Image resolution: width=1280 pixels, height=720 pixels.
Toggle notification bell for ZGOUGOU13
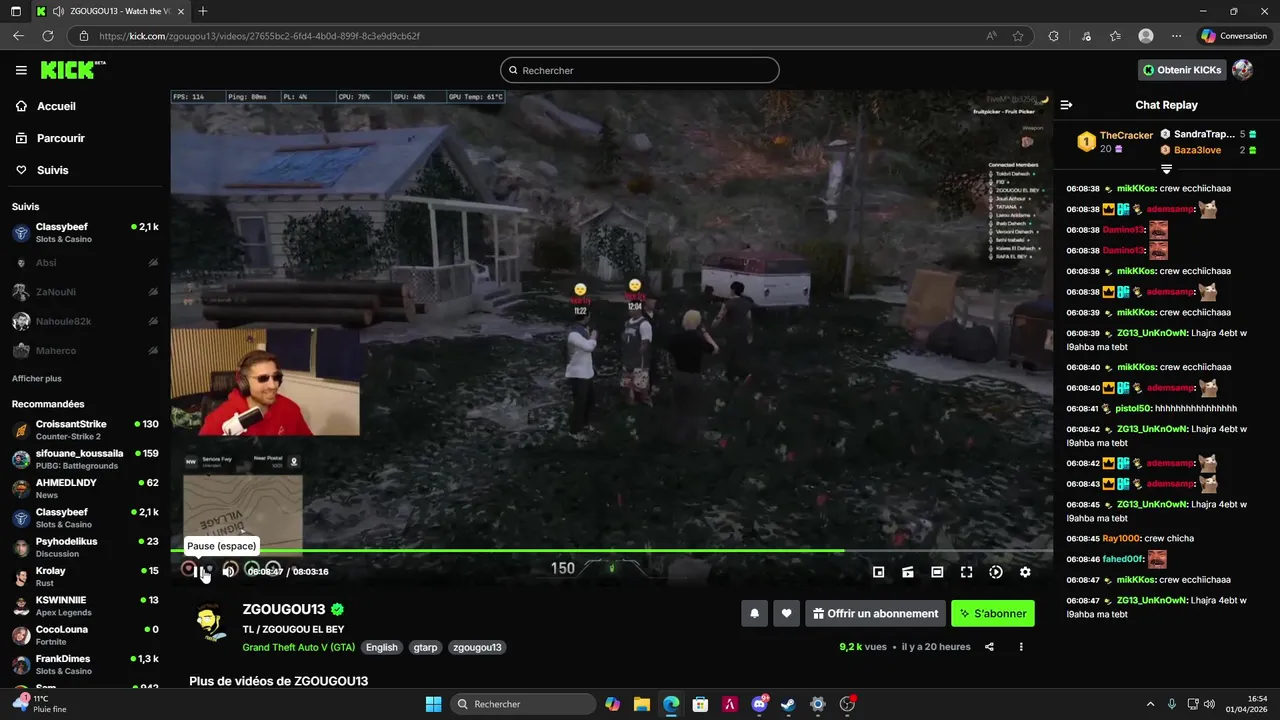pyautogui.click(x=755, y=614)
